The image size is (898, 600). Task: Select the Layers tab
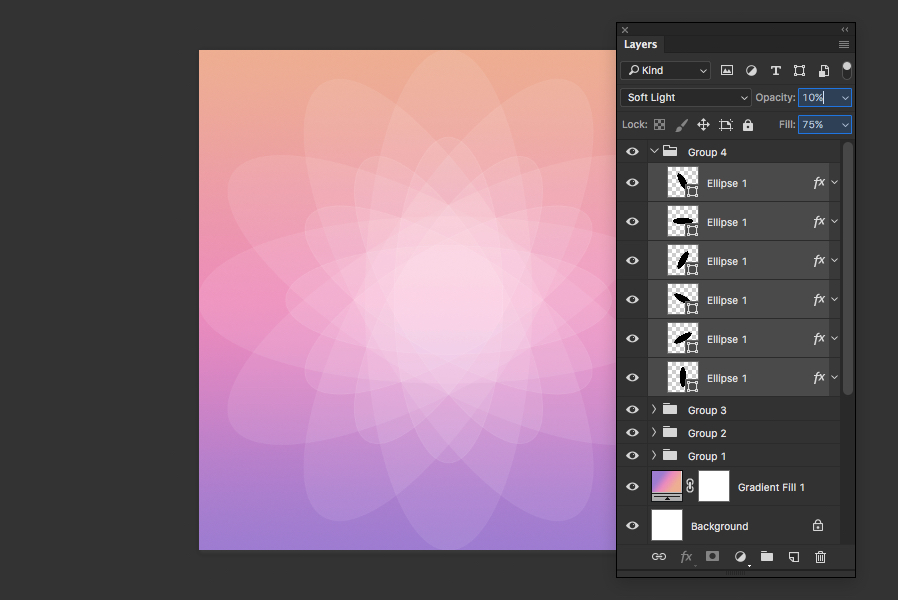coord(640,45)
